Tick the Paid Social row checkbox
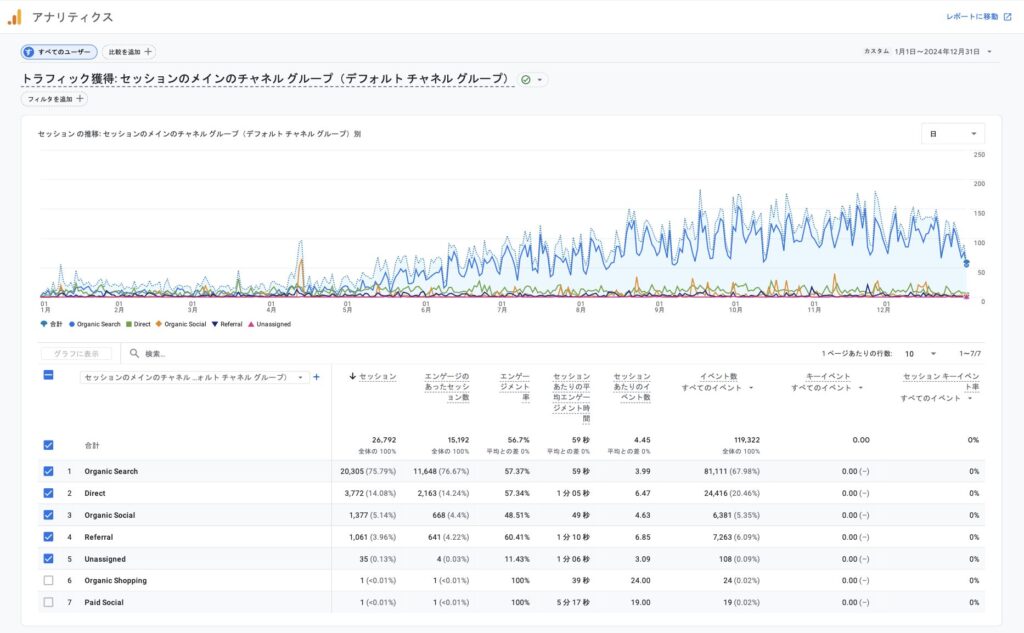 pos(49,603)
